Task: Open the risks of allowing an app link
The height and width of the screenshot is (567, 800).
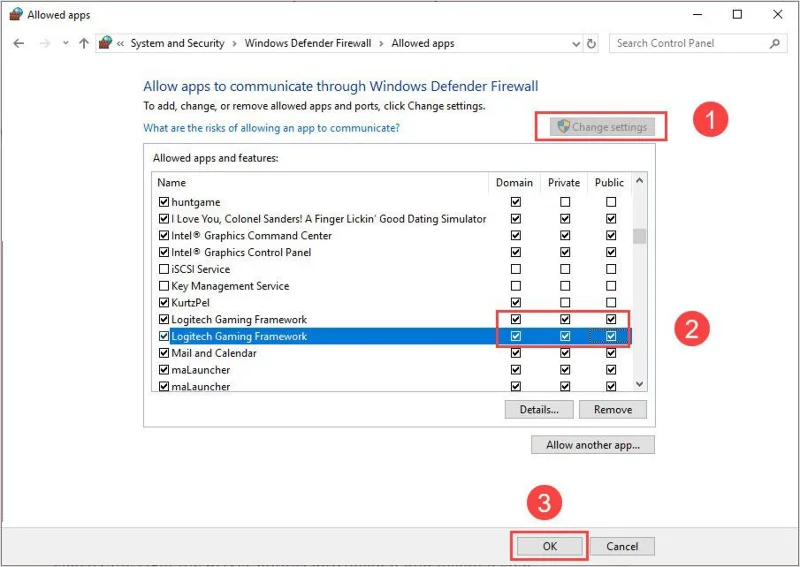Action: point(271,128)
